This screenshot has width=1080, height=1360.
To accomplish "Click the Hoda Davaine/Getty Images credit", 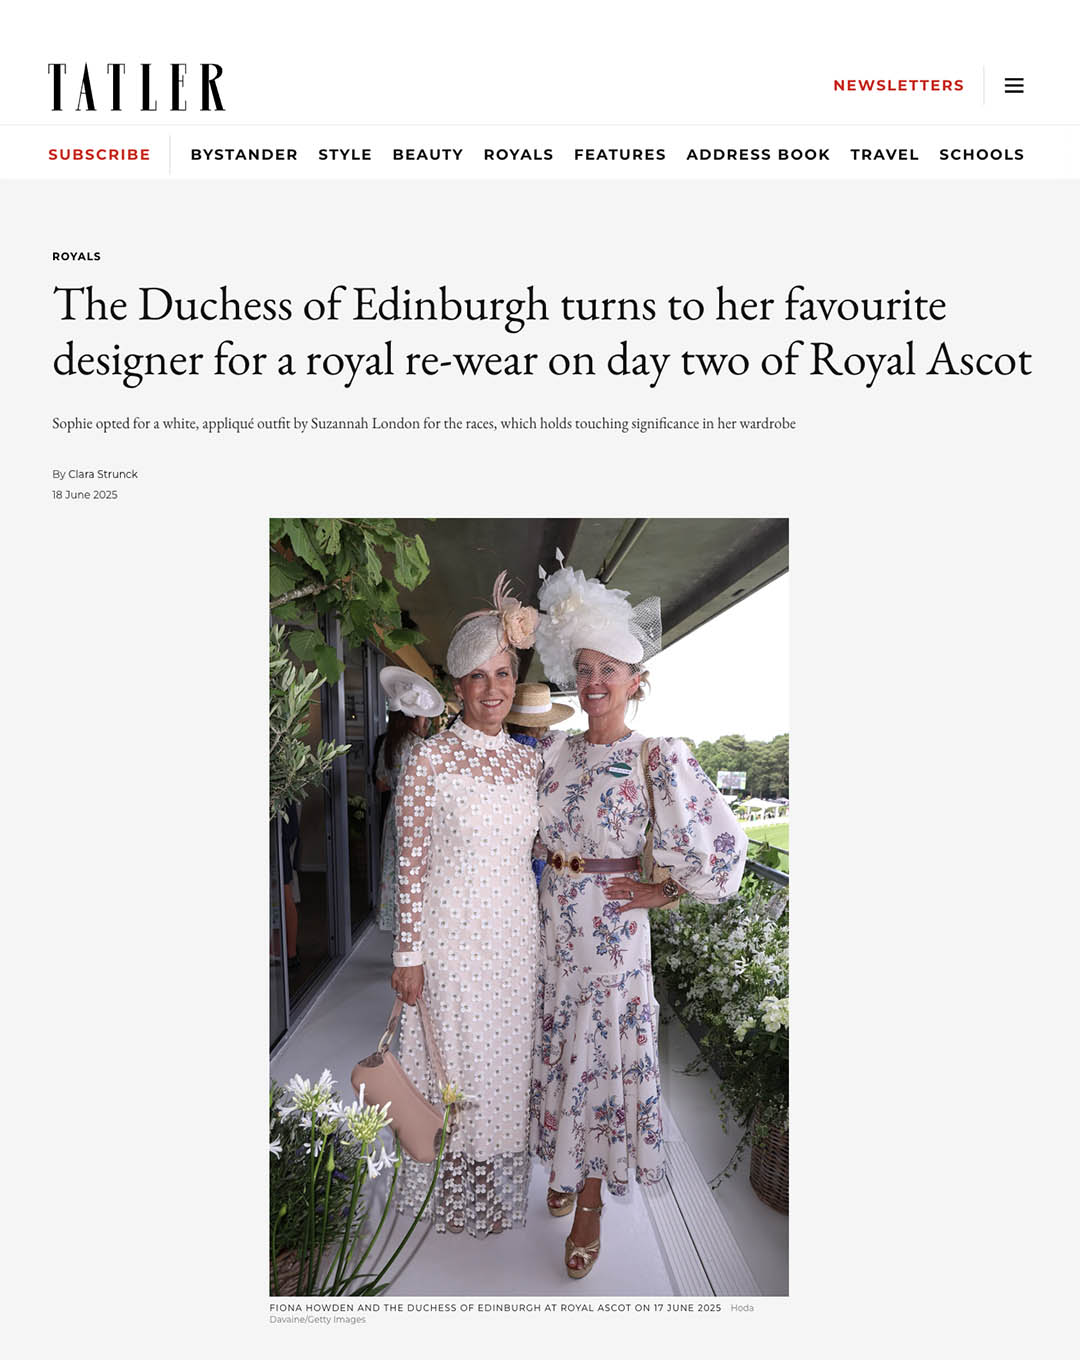I will tap(512, 1314).
